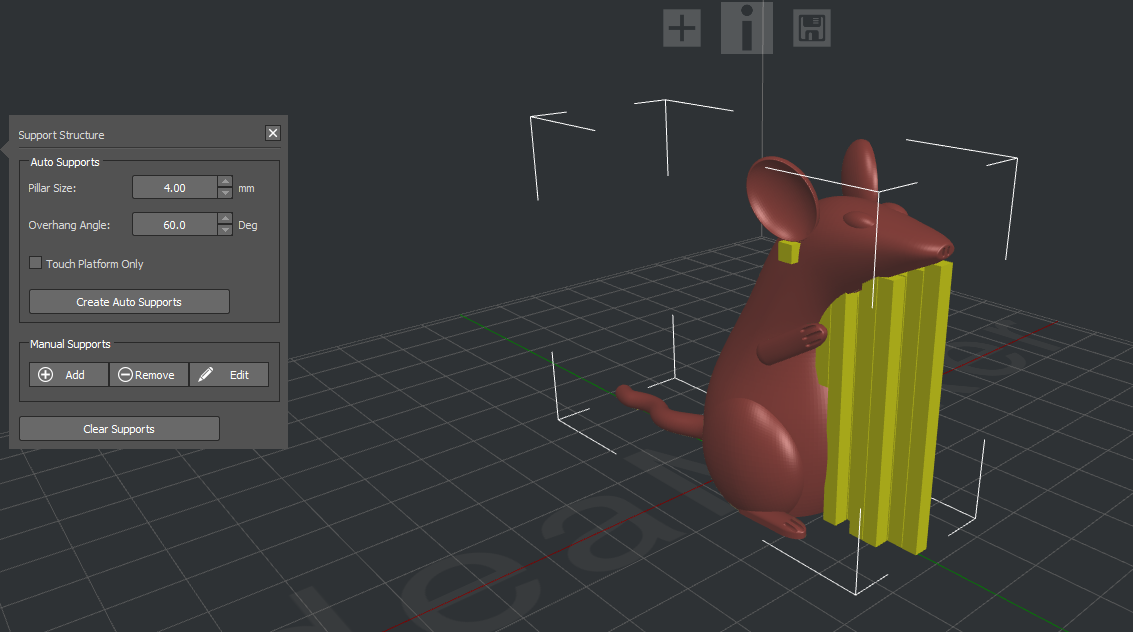Decrease Pillar Size with the down arrow

(225, 193)
